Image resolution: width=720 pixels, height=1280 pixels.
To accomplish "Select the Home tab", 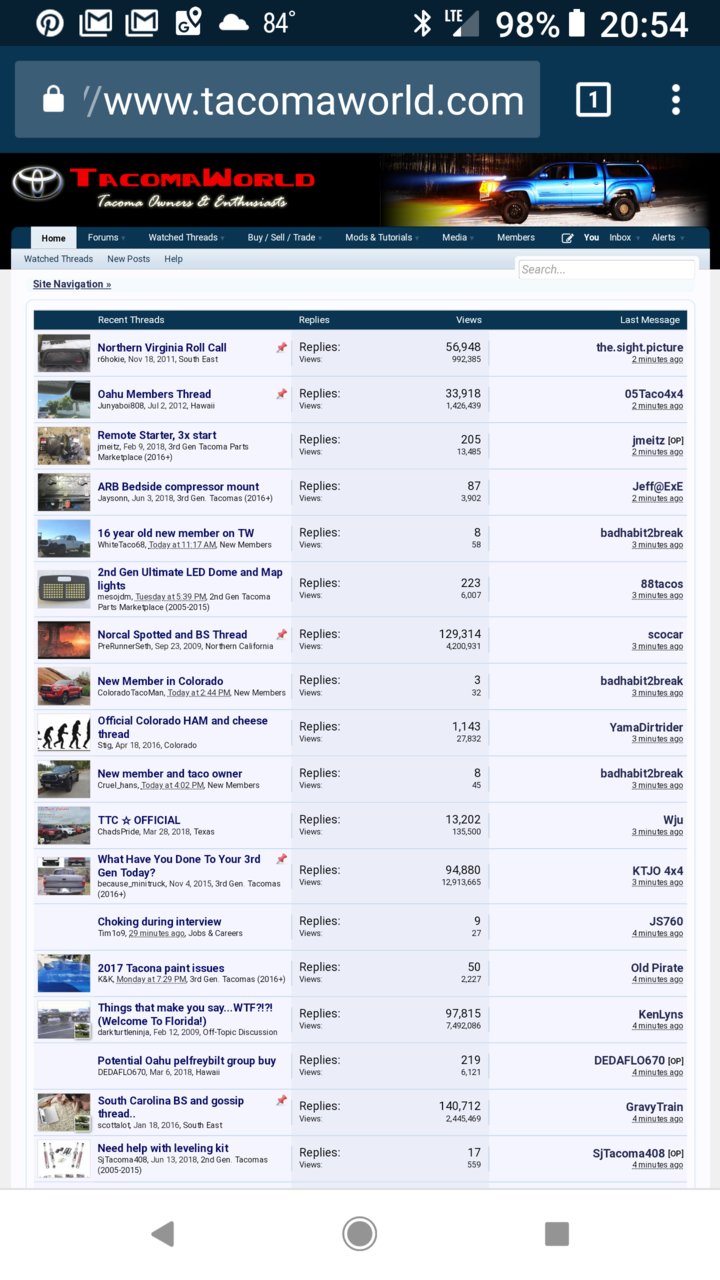I will [x=54, y=238].
